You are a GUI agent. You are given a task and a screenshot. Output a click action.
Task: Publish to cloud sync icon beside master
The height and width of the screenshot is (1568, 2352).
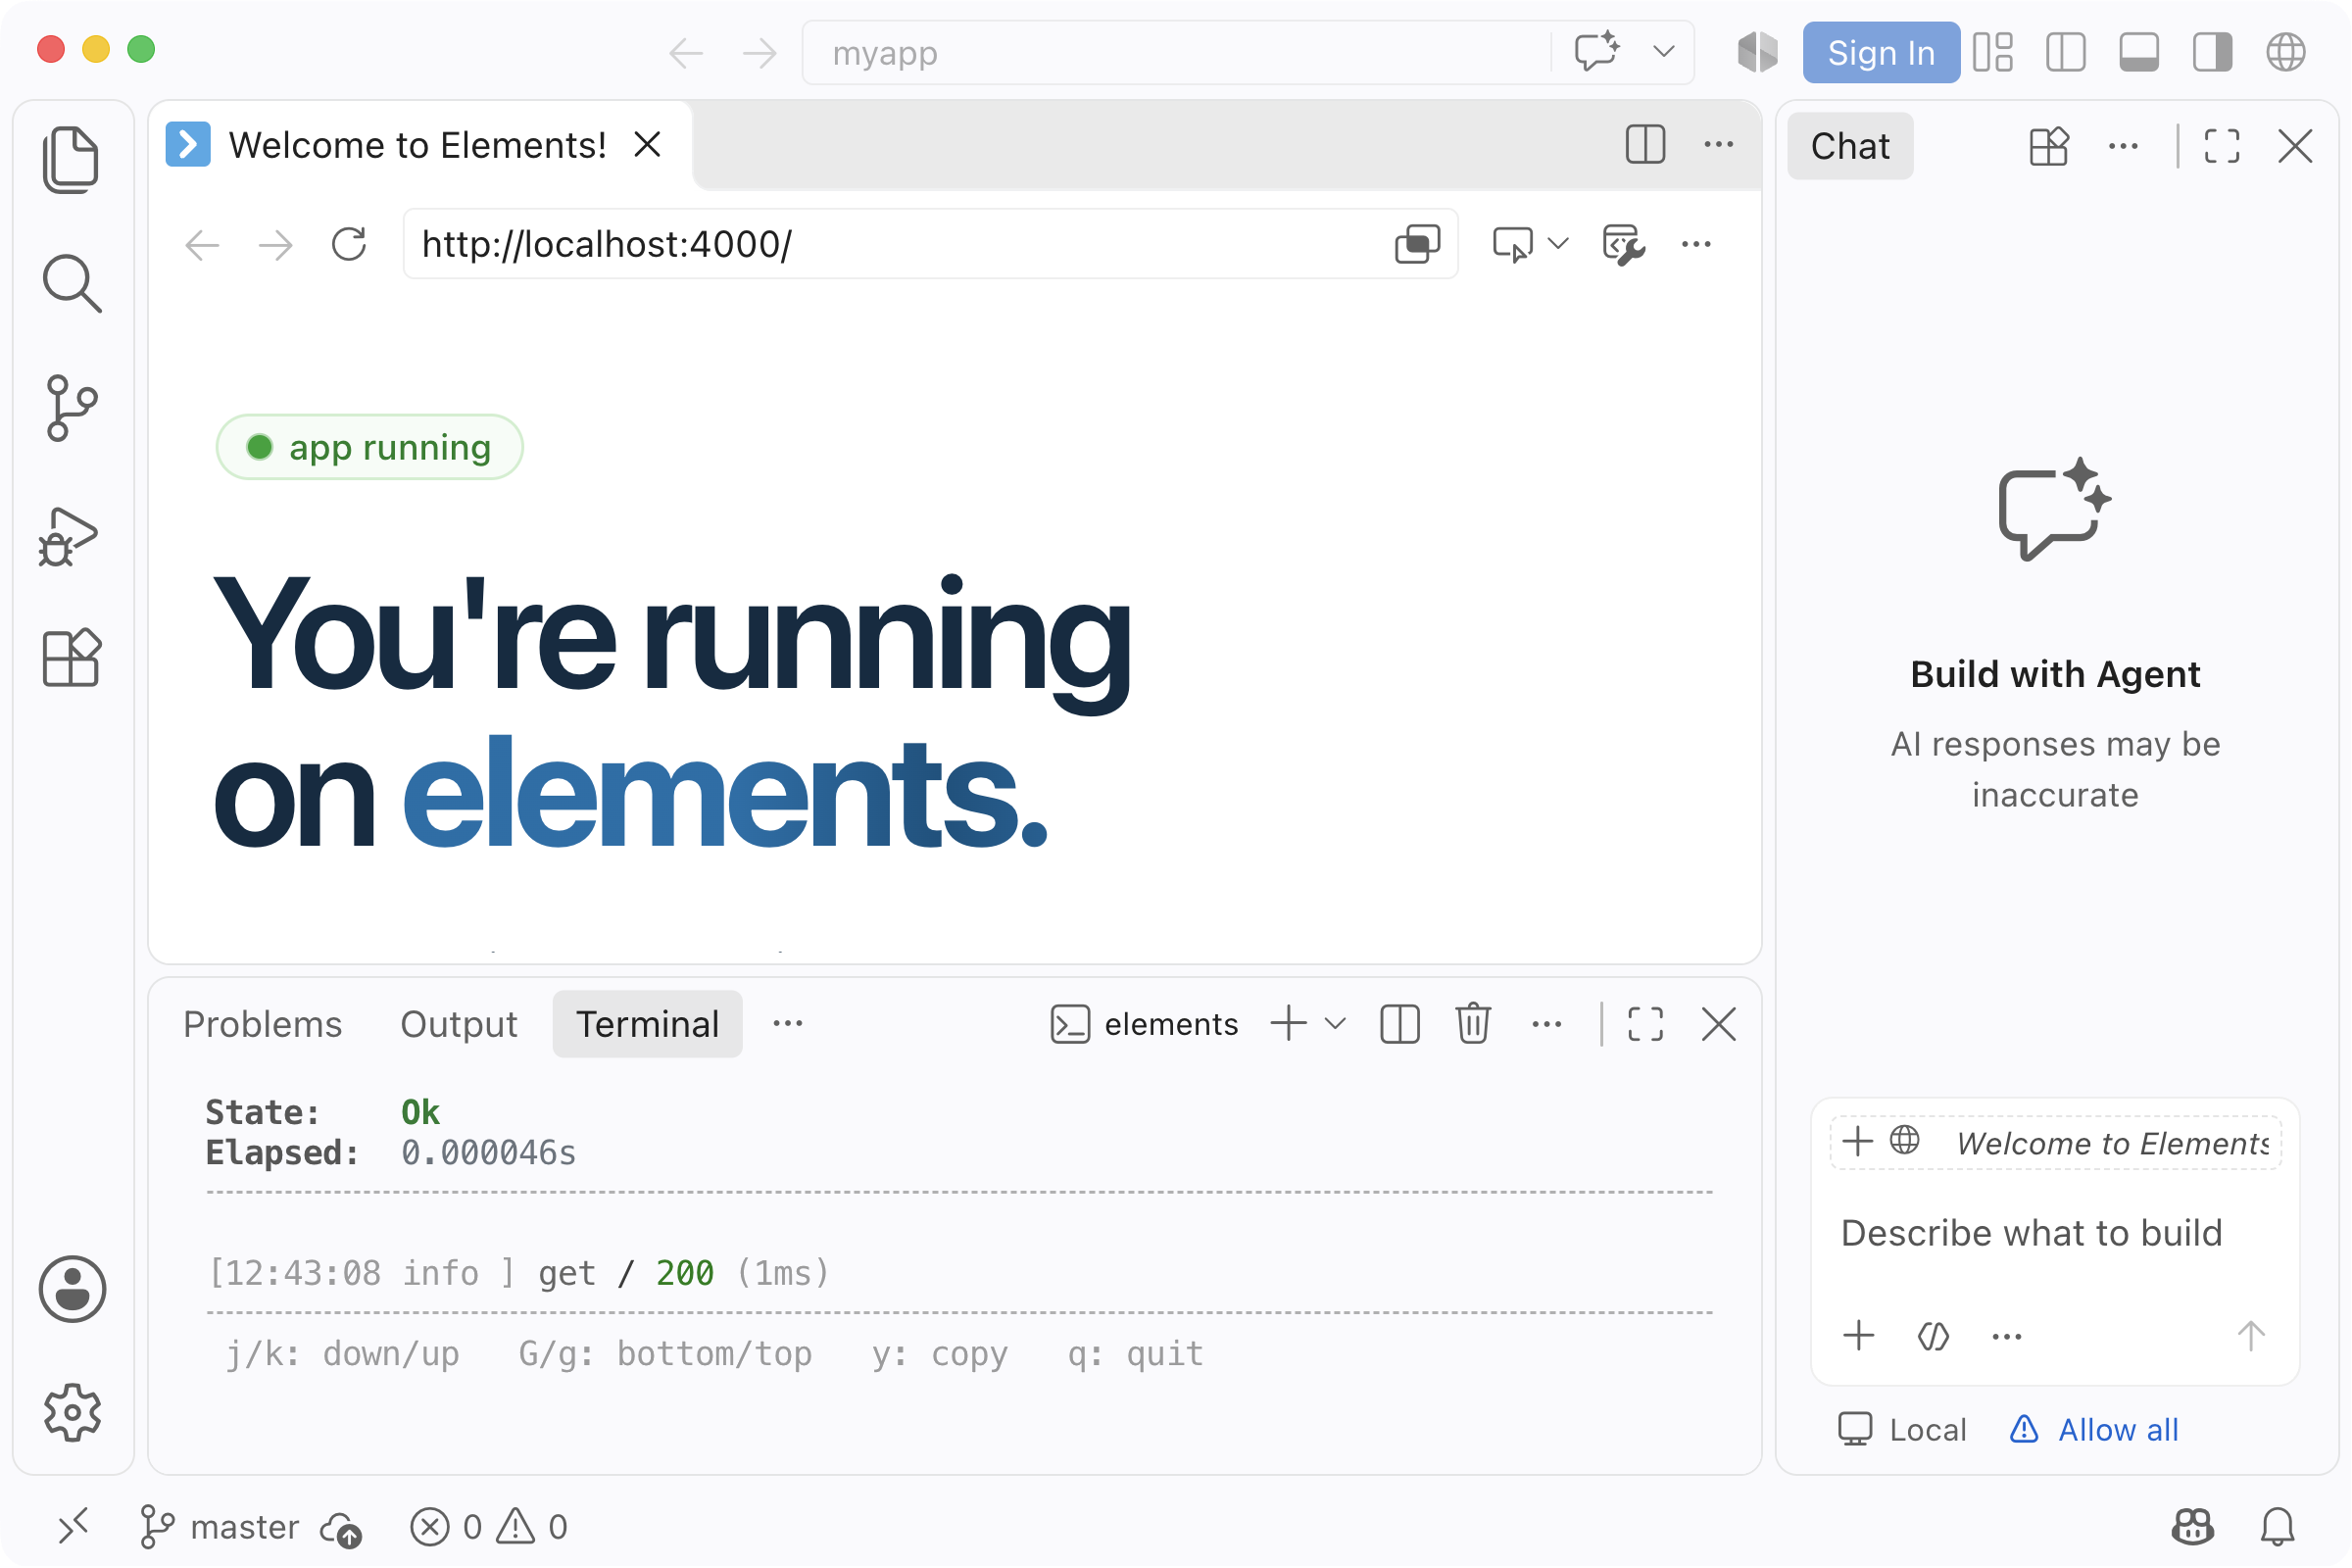point(340,1528)
